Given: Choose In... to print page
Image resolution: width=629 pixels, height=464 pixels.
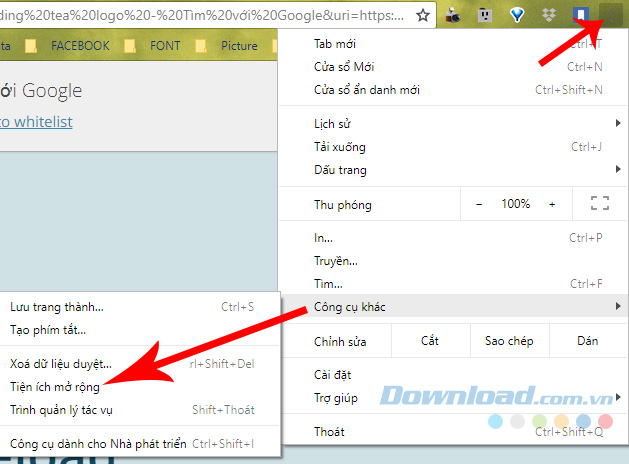Looking at the screenshot, I should click(453, 238).
